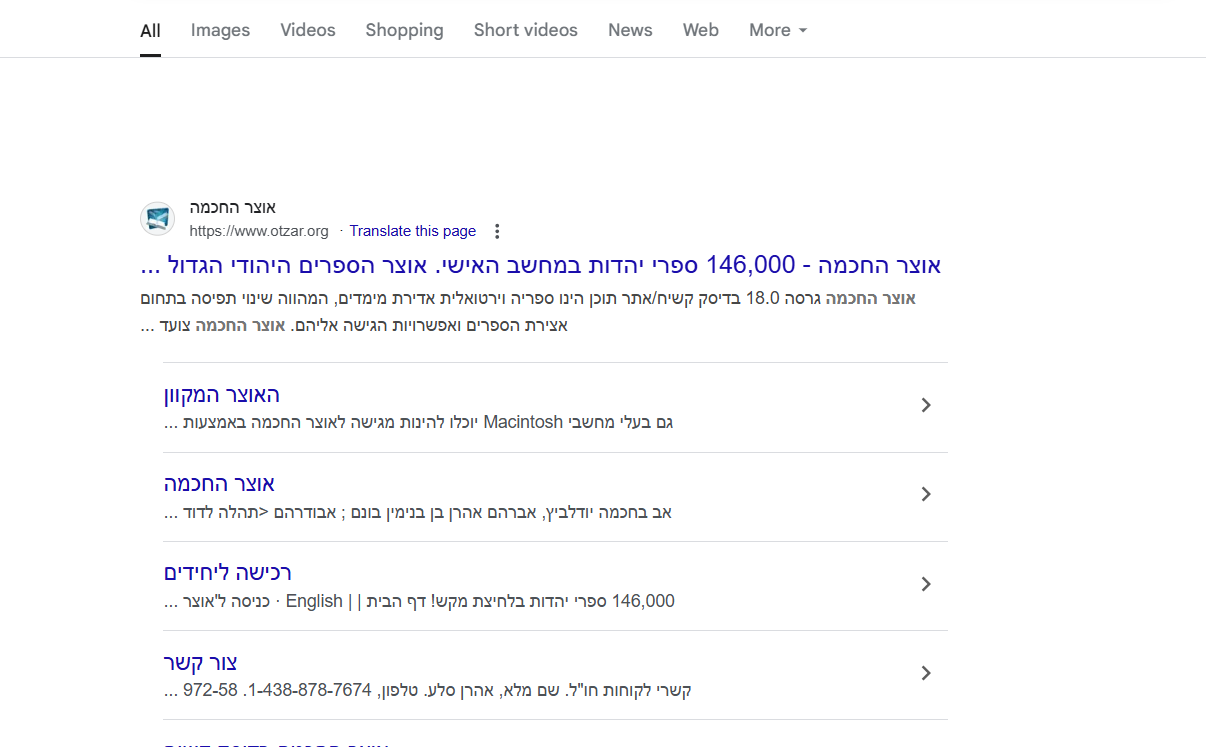The width and height of the screenshot is (1206, 747).
Task: Go to the Shopping tab
Action: 404,30
